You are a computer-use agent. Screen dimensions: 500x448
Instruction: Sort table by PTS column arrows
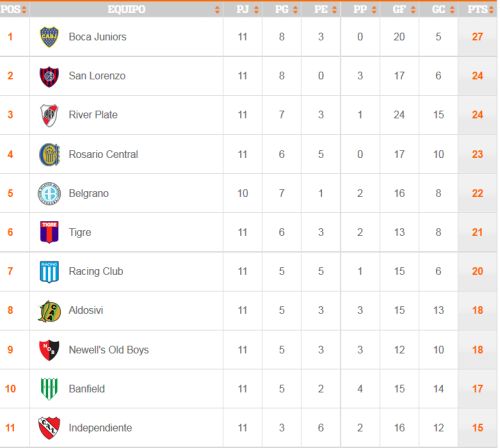click(491, 10)
